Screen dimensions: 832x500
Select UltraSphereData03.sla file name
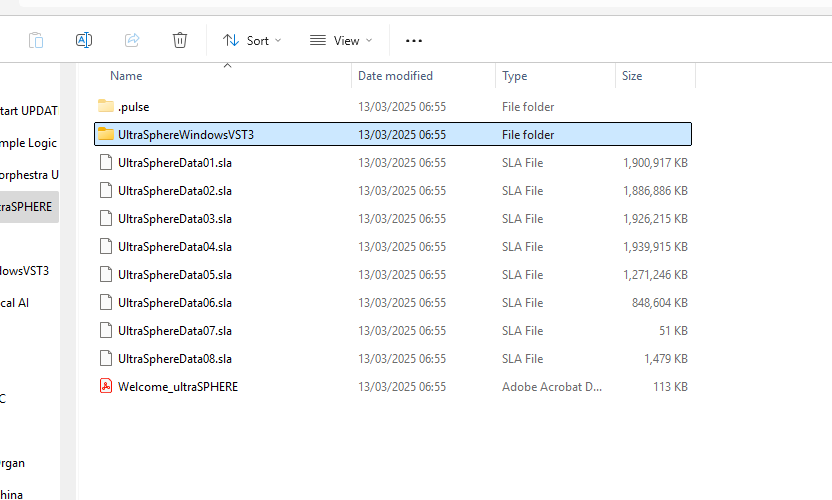click(175, 218)
